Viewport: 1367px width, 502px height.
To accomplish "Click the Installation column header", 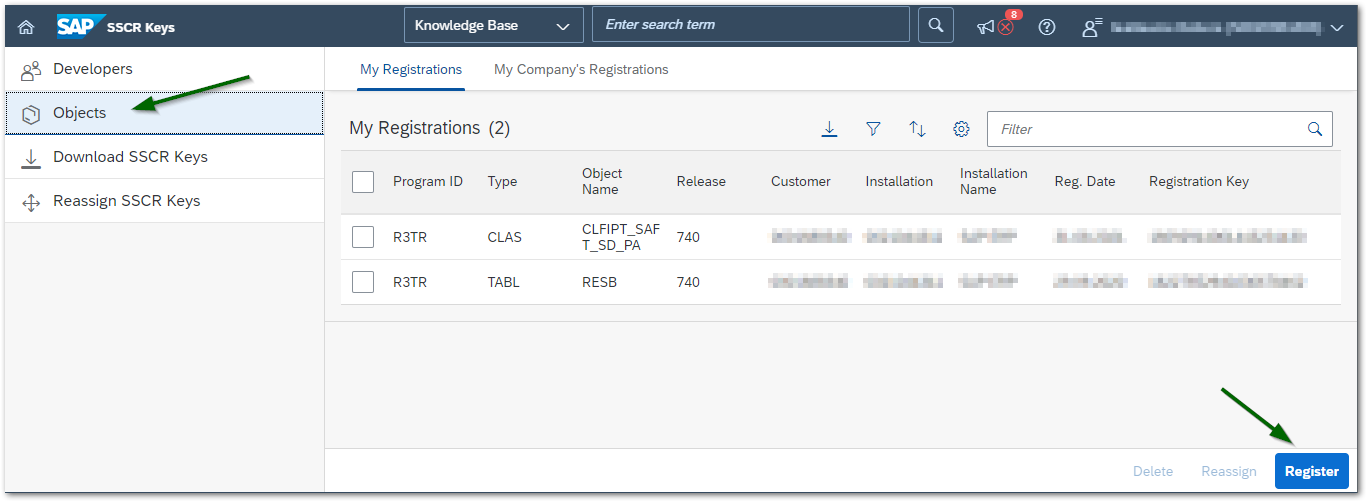I will click(899, 181).
